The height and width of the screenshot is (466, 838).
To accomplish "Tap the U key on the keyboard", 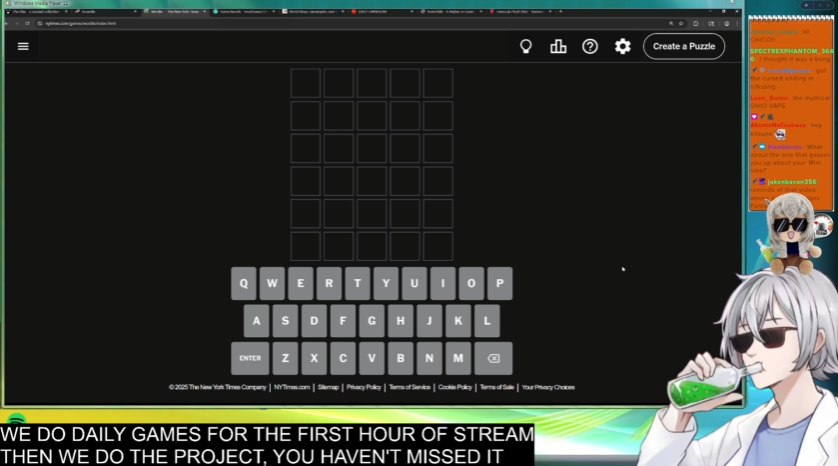I will pos(414,283).
